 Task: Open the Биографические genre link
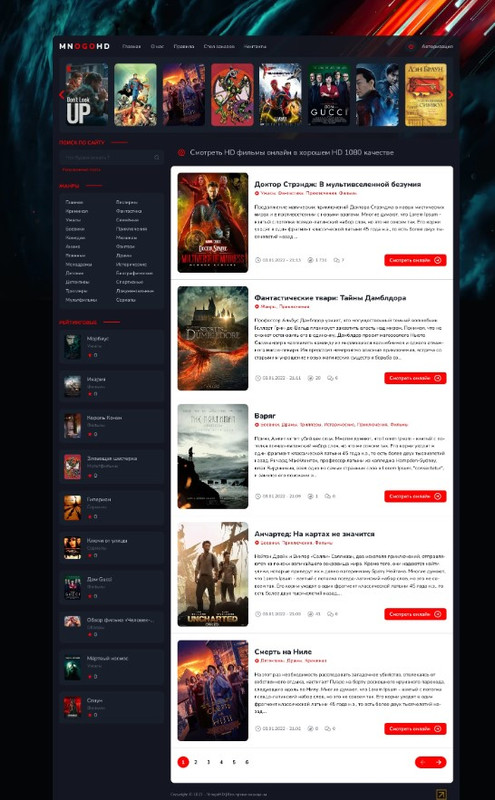(x=134, y=273)
